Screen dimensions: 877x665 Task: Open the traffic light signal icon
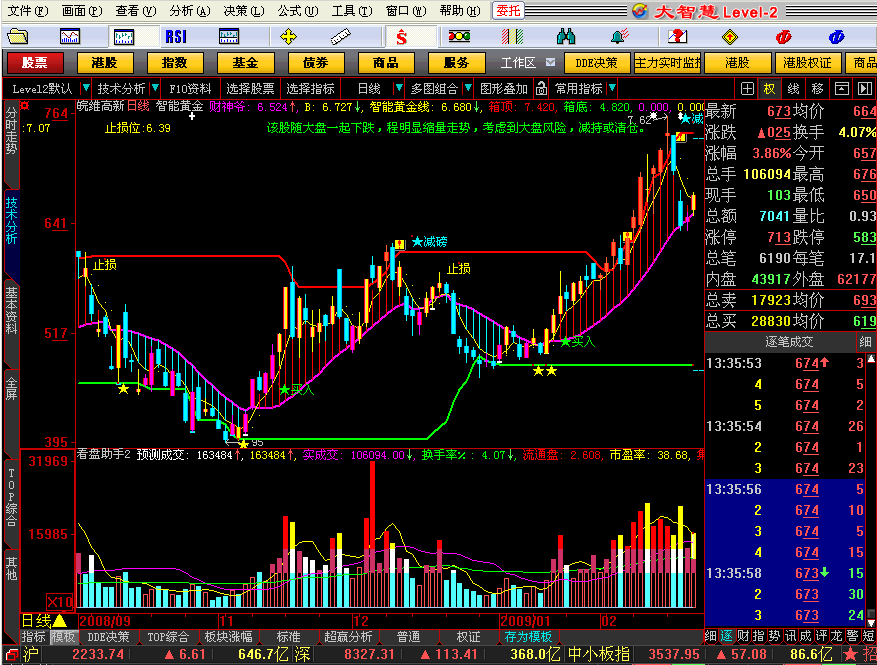pos(459,37)
